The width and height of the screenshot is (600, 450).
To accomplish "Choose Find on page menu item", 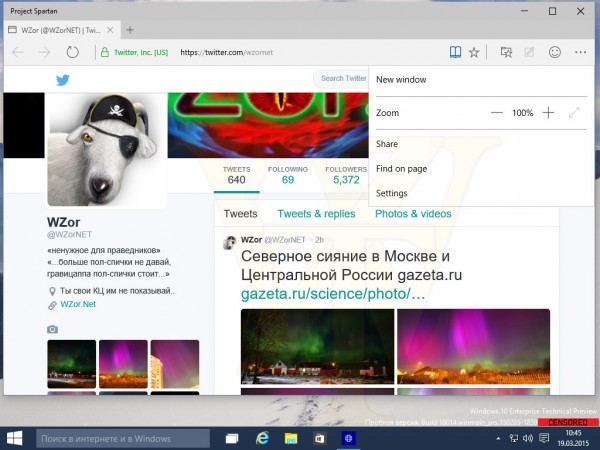I will click(x=401, y=169).
